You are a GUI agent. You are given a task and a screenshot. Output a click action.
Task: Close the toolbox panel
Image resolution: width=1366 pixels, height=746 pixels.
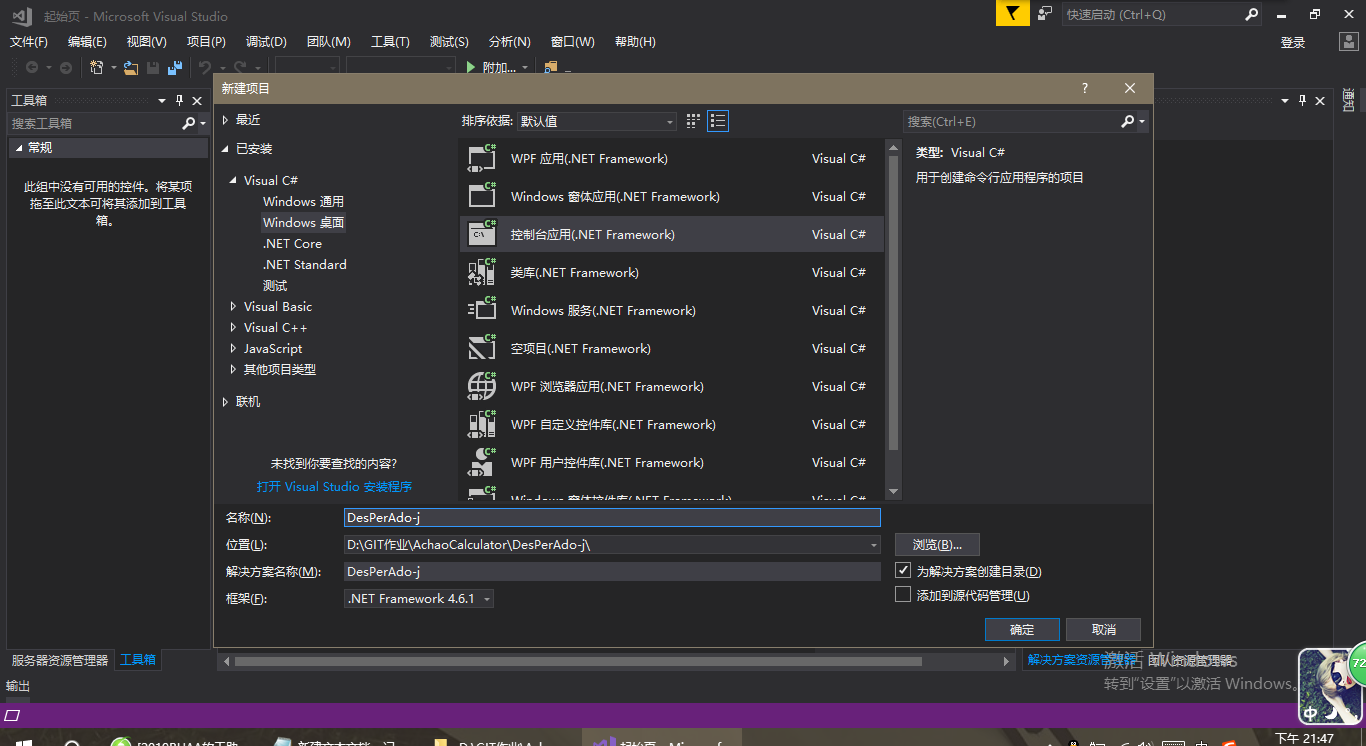click(197, 100)
